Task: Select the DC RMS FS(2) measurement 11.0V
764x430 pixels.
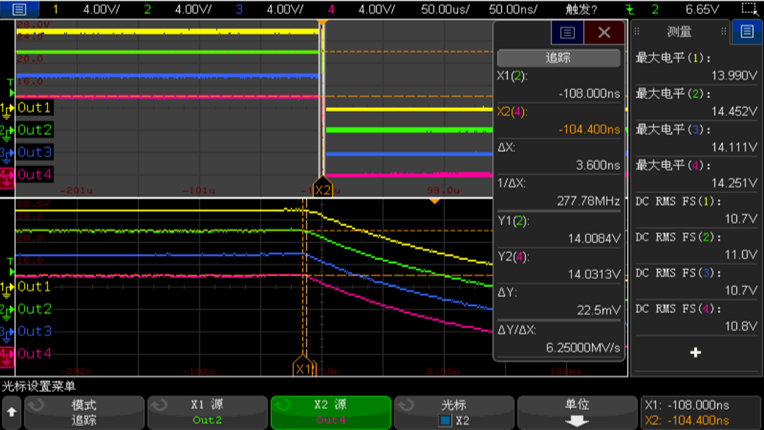Action: click(x=696, y=246)
